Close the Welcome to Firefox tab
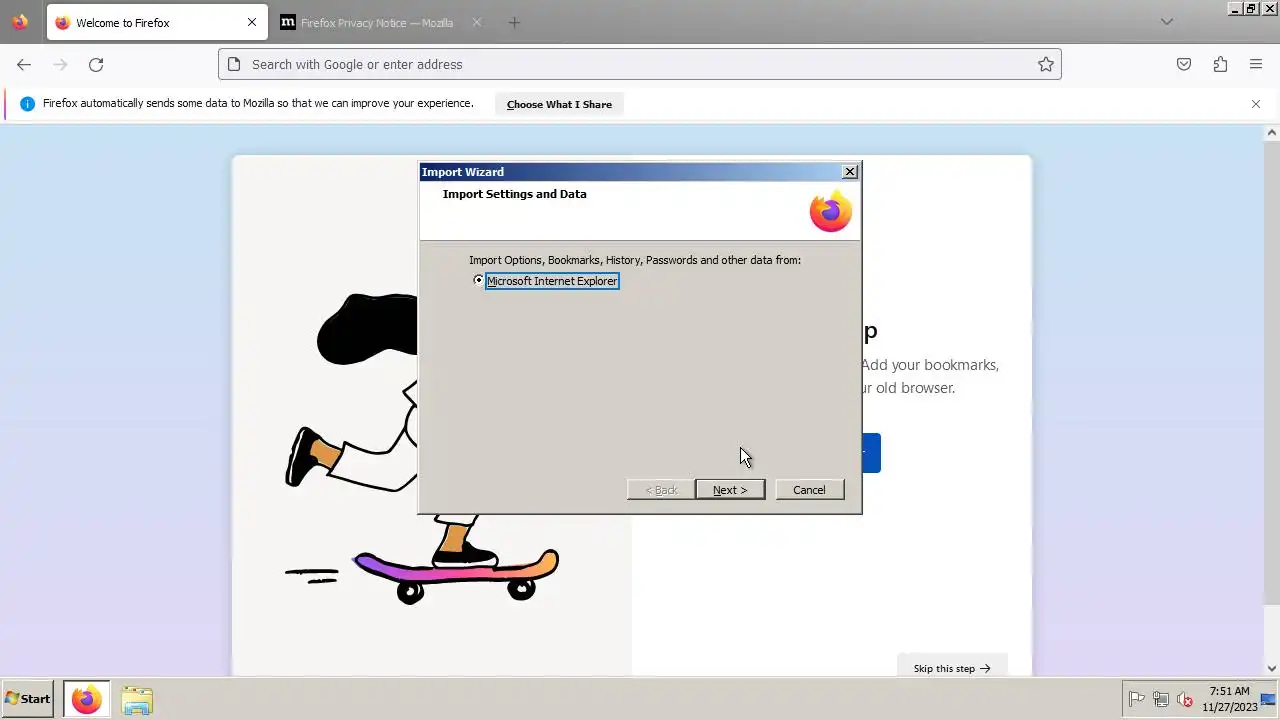1280x720 pixels. [252, 22]
